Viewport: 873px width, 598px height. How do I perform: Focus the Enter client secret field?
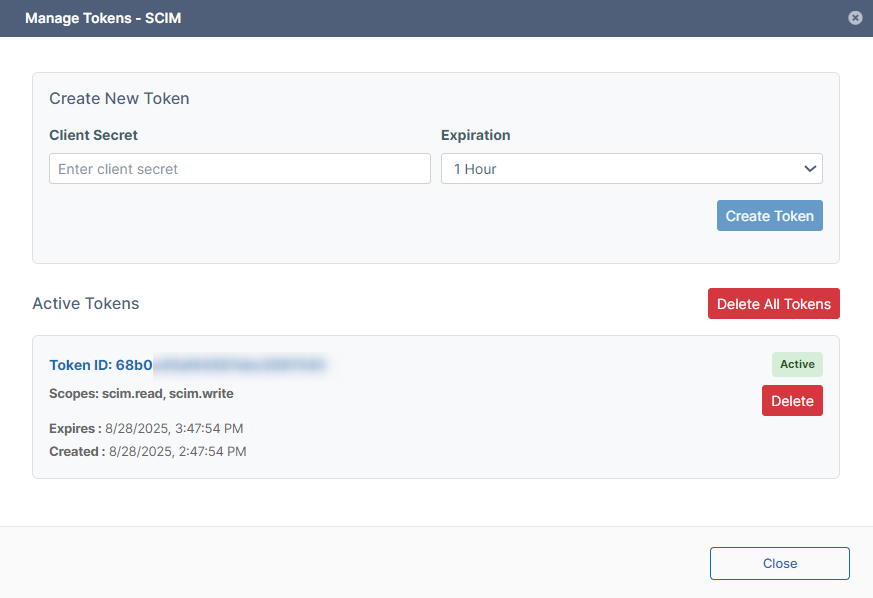coord(239,169)
